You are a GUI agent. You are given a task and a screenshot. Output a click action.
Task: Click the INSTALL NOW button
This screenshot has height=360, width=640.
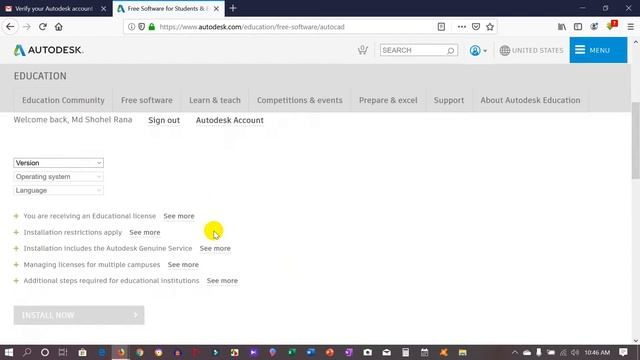coord(79,315)
